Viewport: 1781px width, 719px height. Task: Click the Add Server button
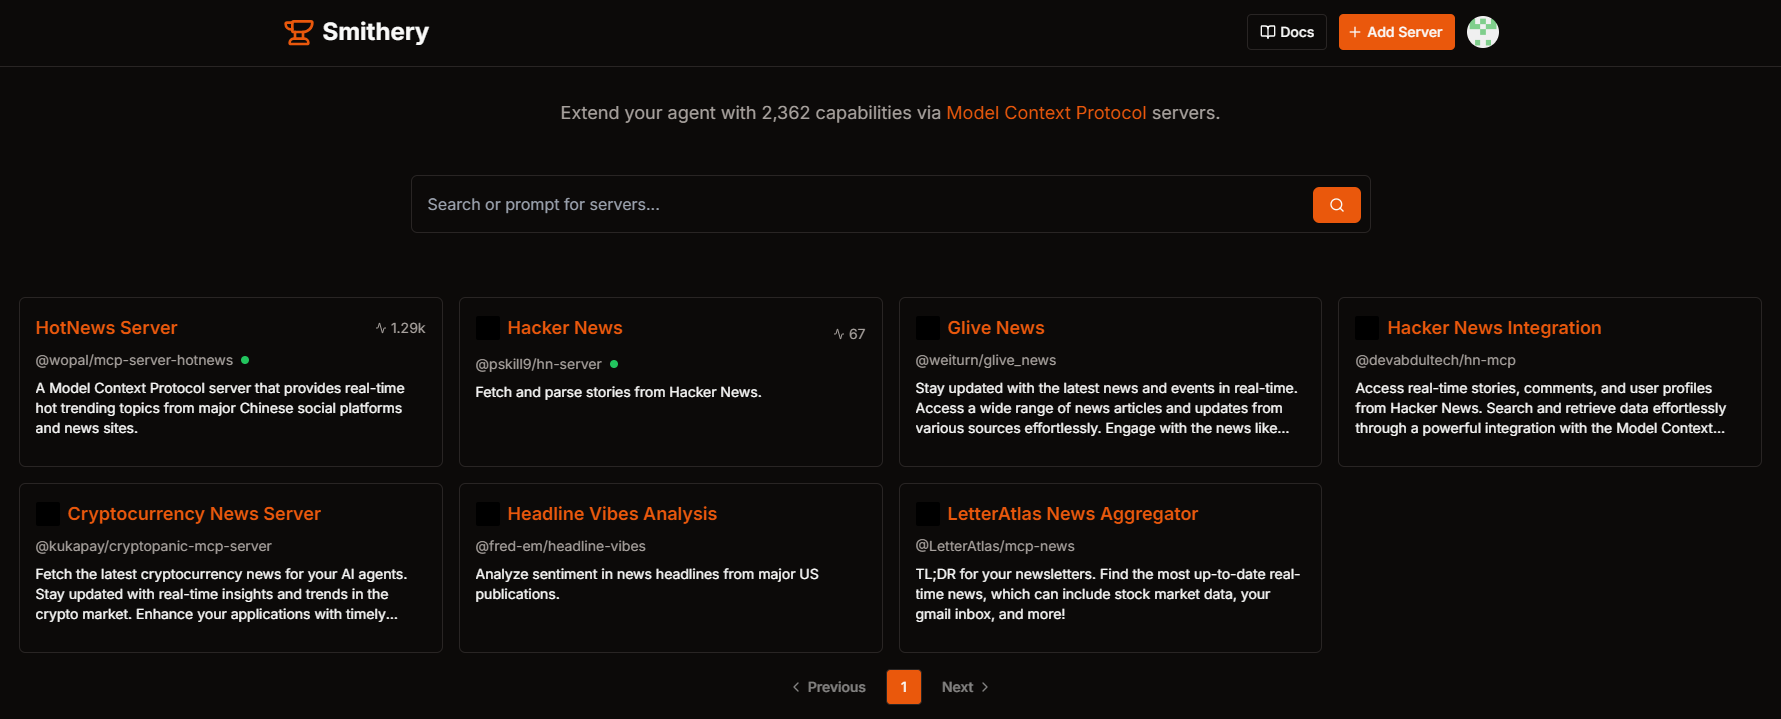[x=1396, y=32]
